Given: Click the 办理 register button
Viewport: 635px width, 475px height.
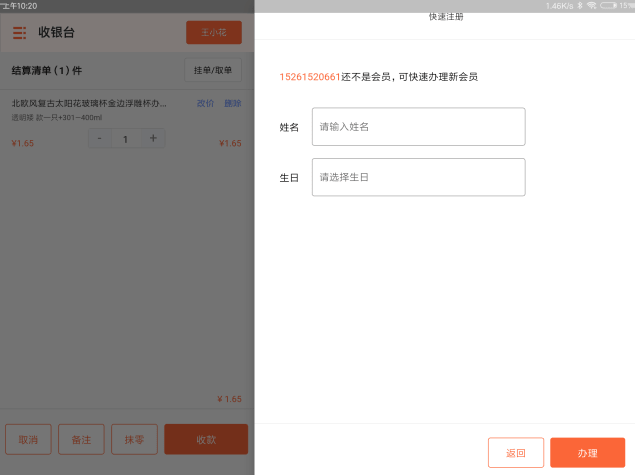Looking at the screenshot, I should 588,453.
